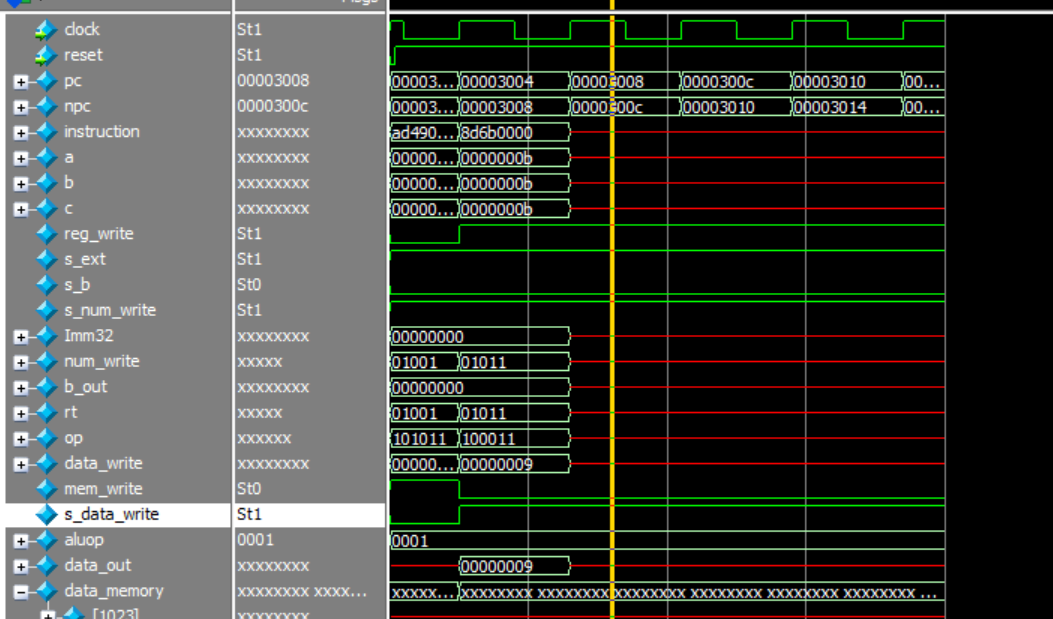1053x619 pixels.
Task: Click the data_out signal diamond icon
Action: [46, 566]
